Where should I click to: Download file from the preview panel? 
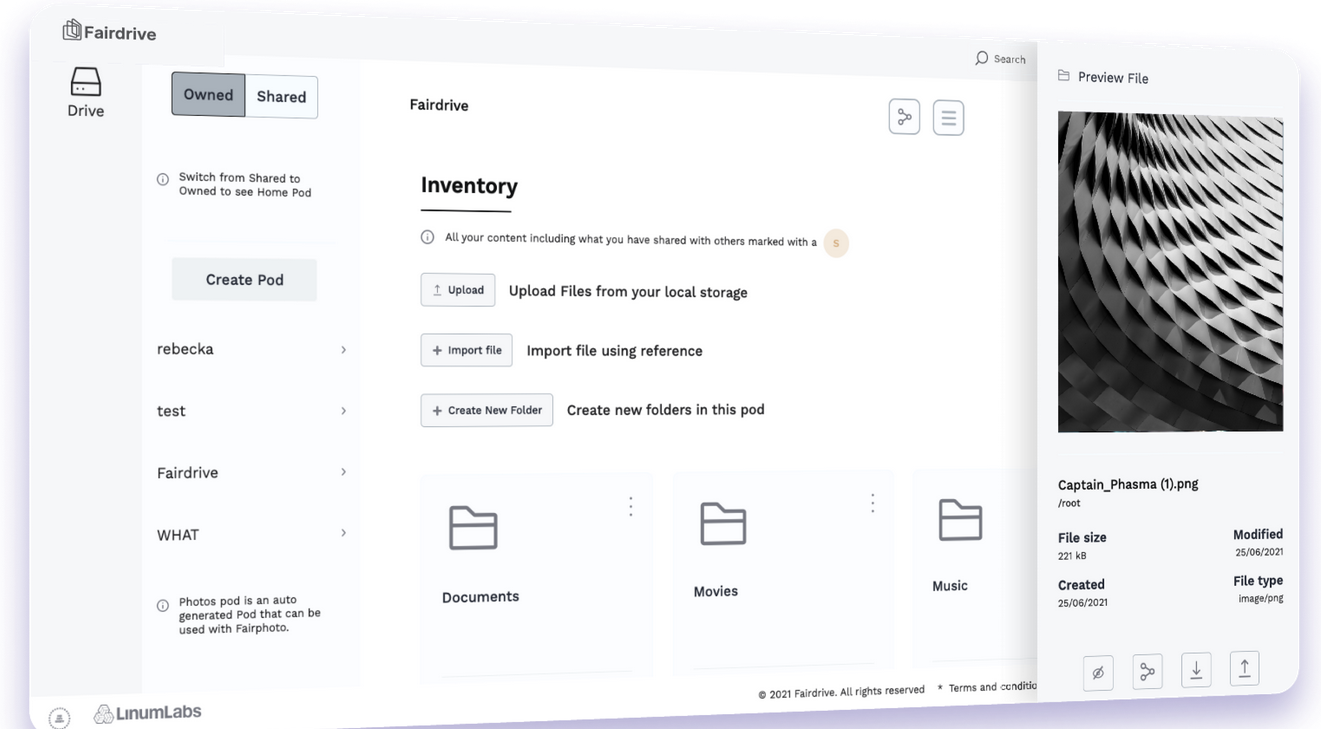1196,670
